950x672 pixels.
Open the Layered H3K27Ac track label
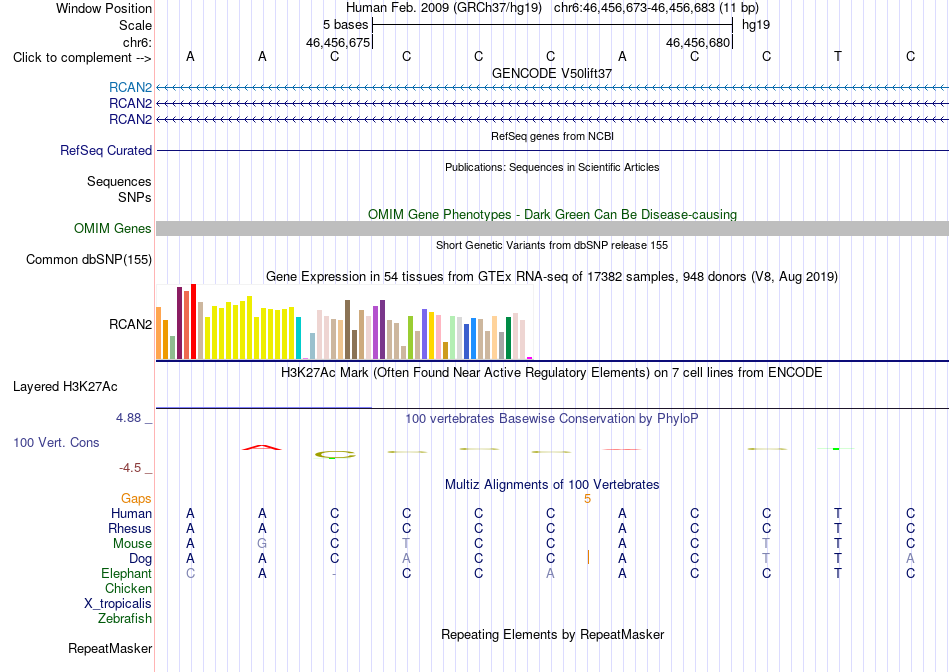pos(65,387)
